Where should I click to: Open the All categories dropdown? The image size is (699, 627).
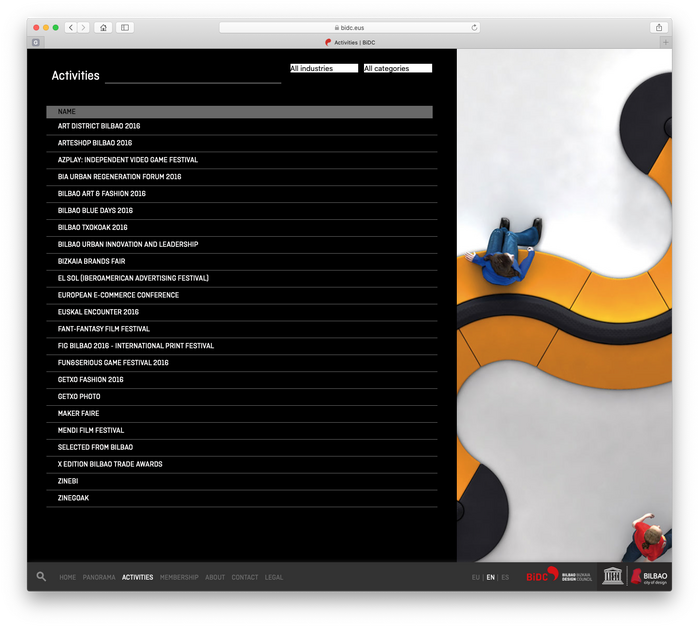click(398, 68)
